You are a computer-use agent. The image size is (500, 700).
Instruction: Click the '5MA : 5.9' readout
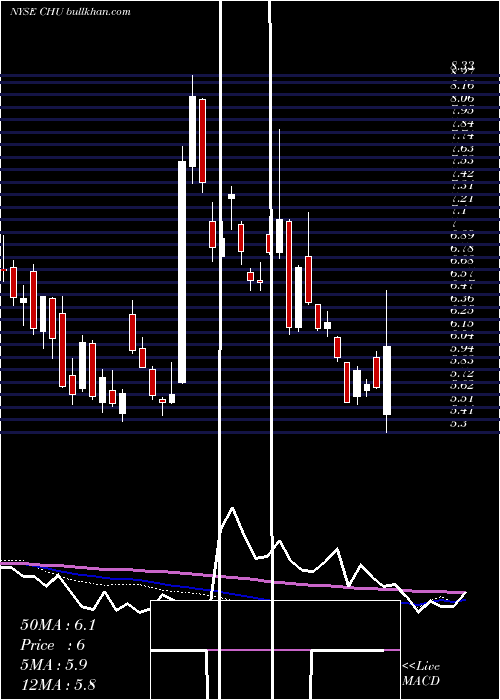[54, 665]
